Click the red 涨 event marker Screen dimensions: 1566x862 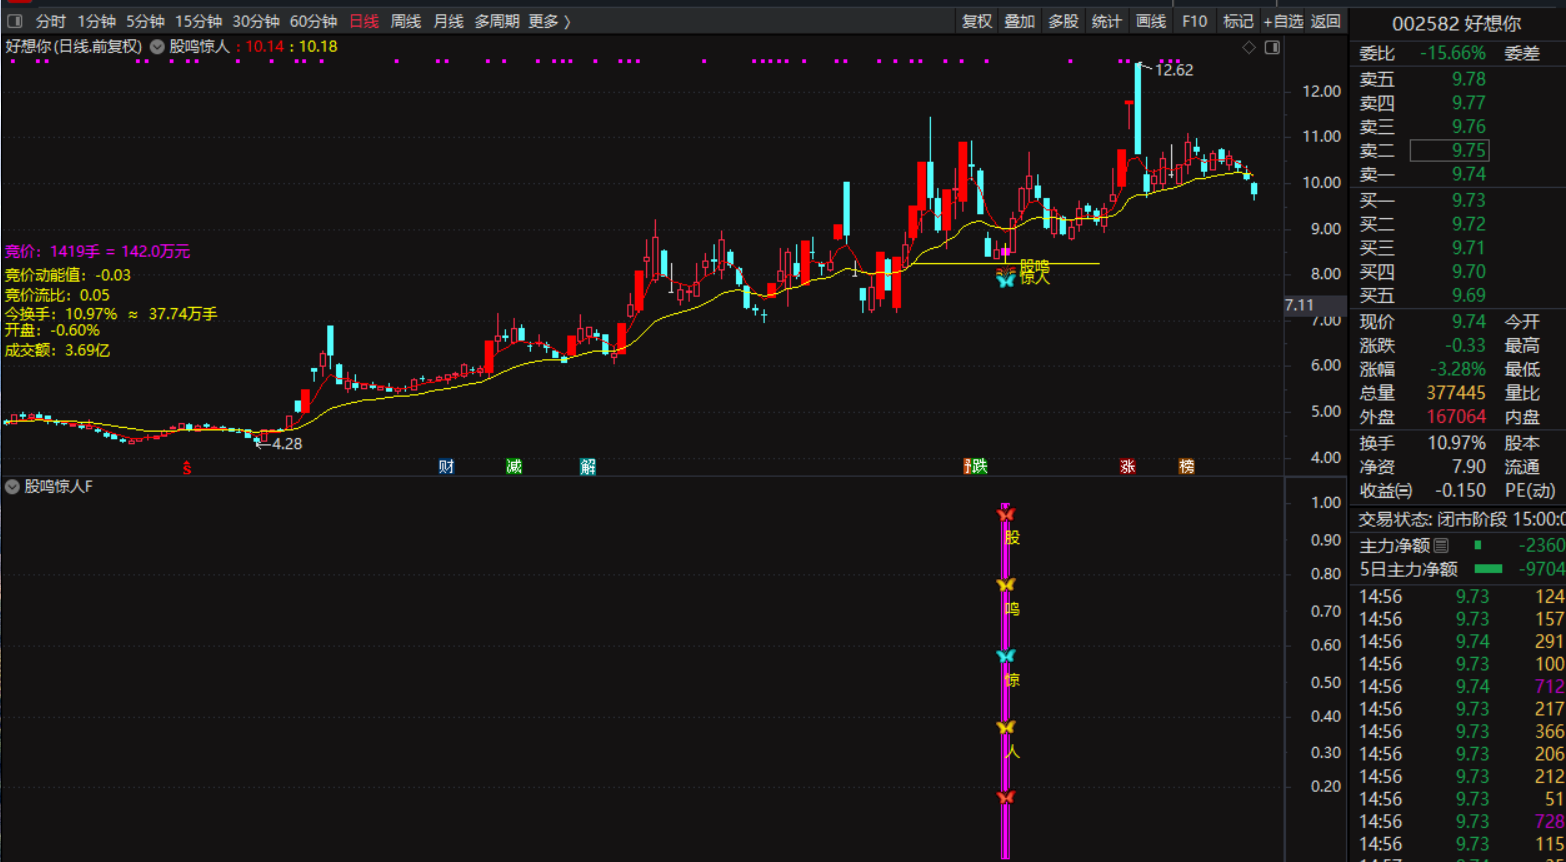[x=1127, y=466]
